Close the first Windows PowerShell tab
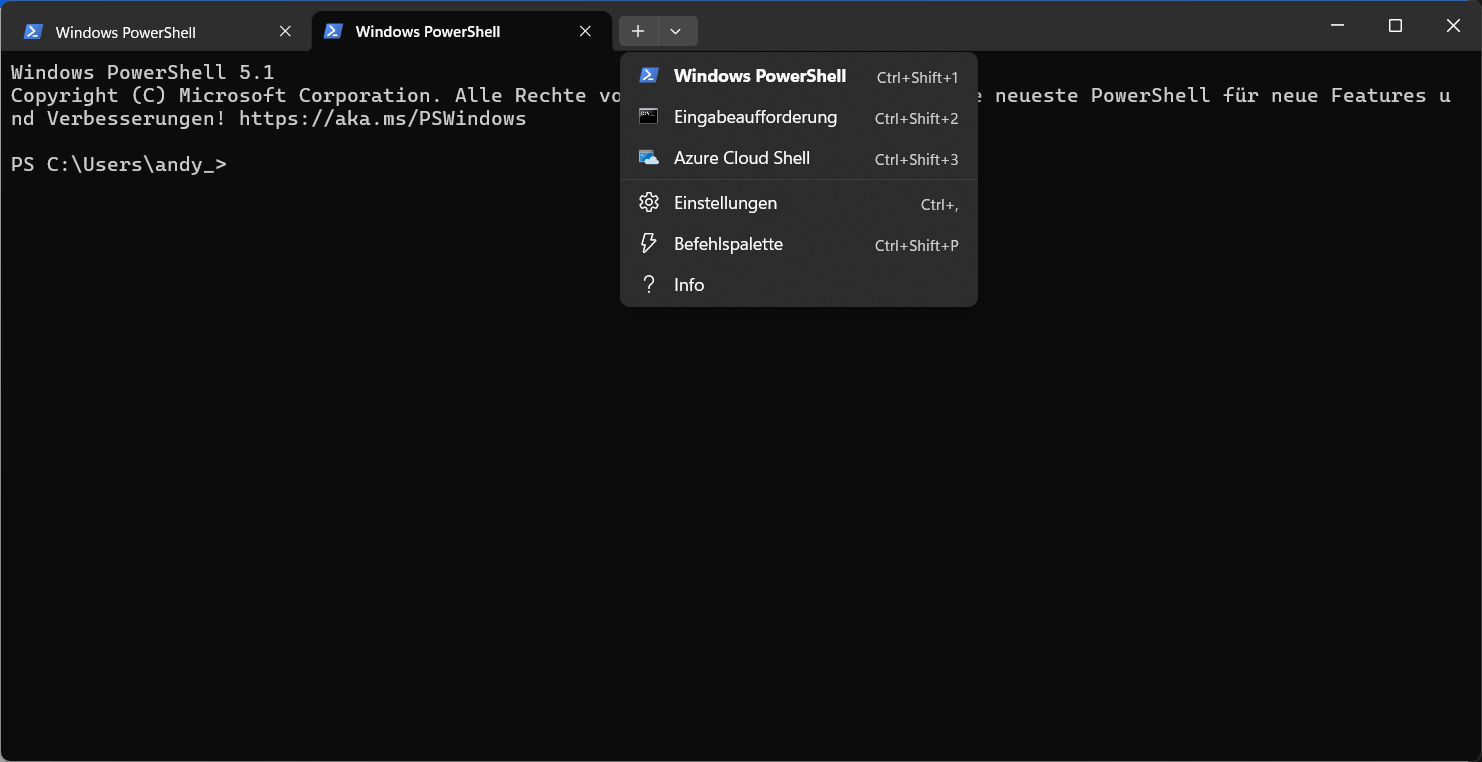The image size is (1482, 762). click(285, 32)
